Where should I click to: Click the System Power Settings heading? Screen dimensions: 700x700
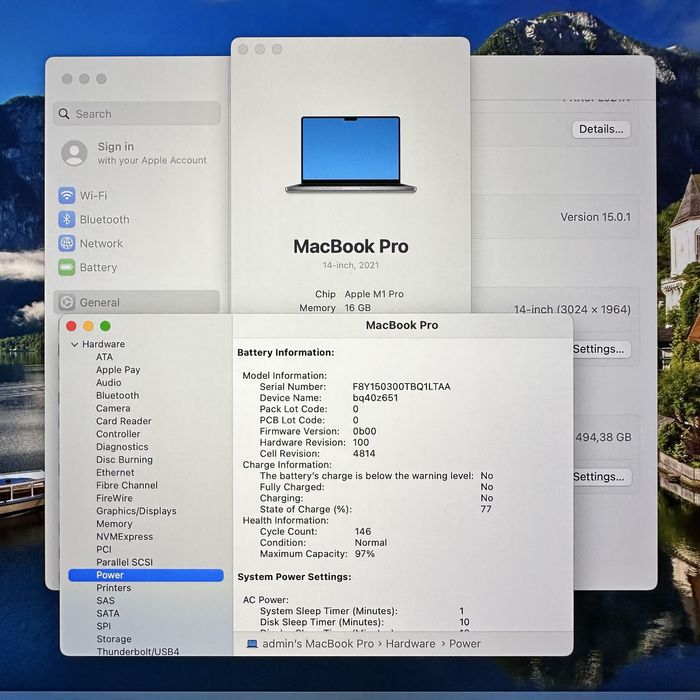[x=294, y=577]
